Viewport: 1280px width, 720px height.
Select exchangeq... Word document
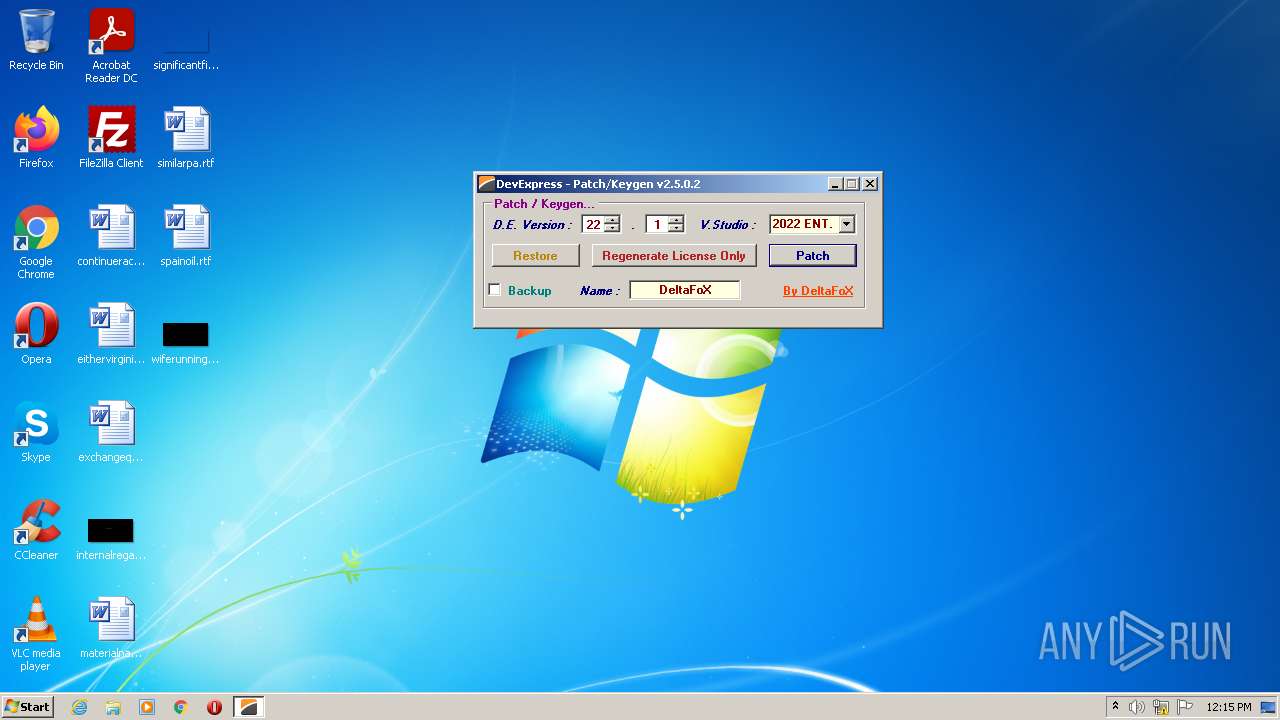[111, 432]
